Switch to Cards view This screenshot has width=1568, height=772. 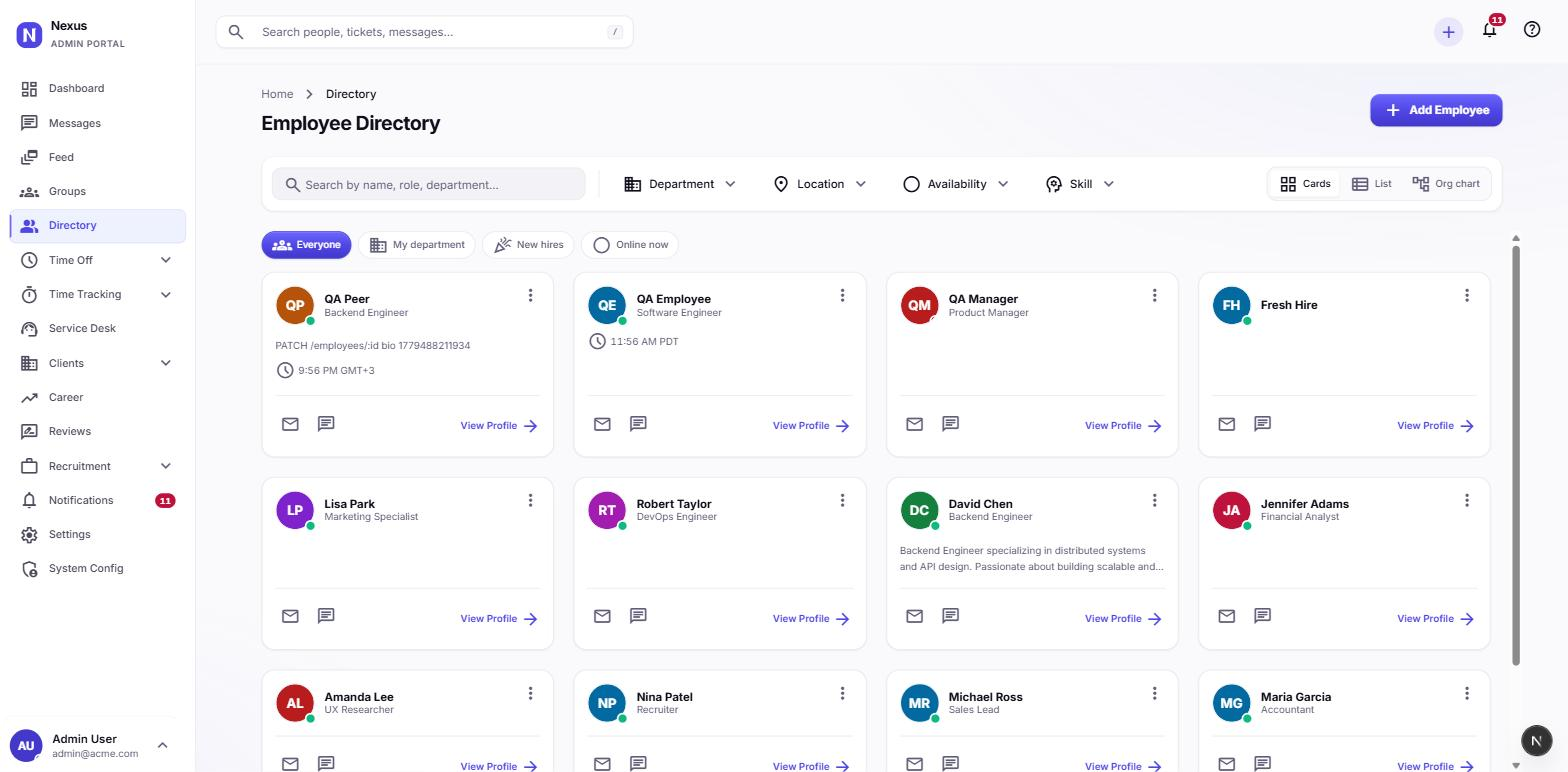pyautogui.click(x=1305, y=184)
